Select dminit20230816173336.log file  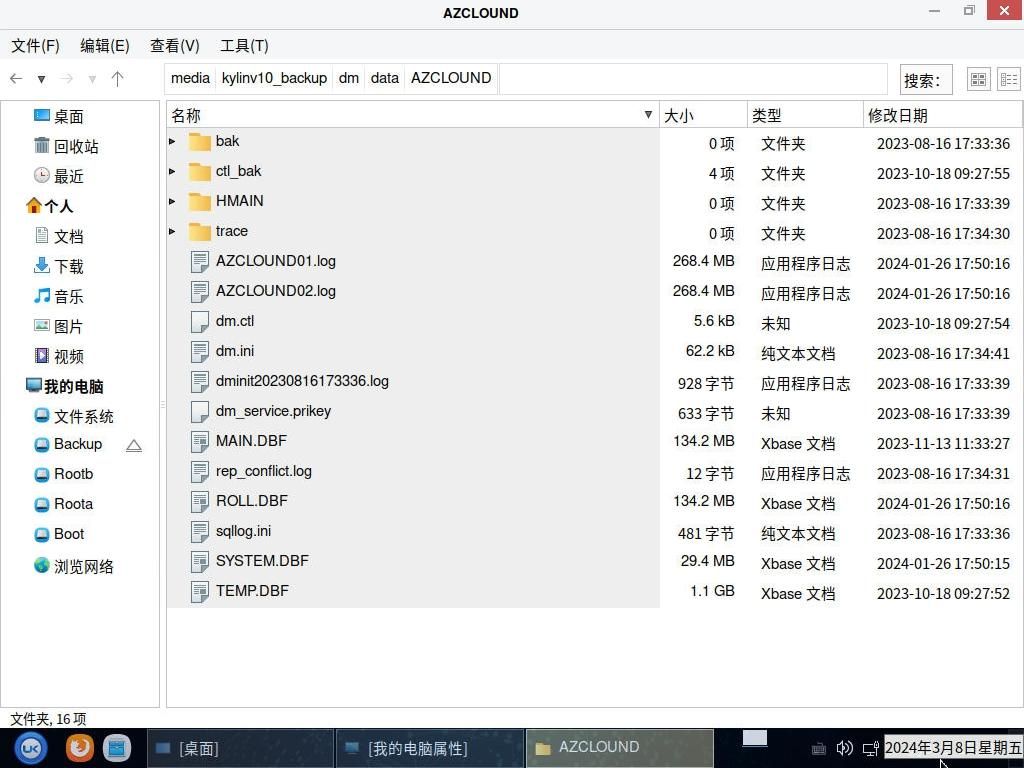[x=302, y=381]
